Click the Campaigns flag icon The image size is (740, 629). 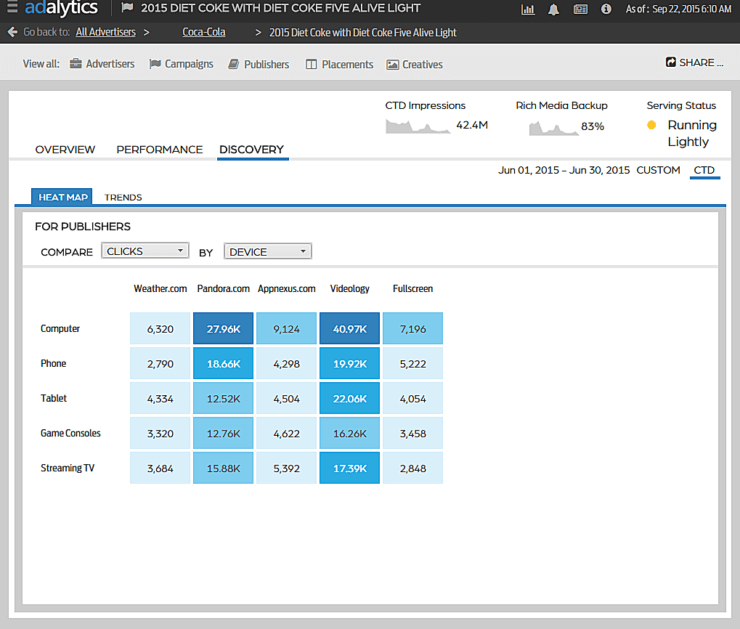[155, 64]
